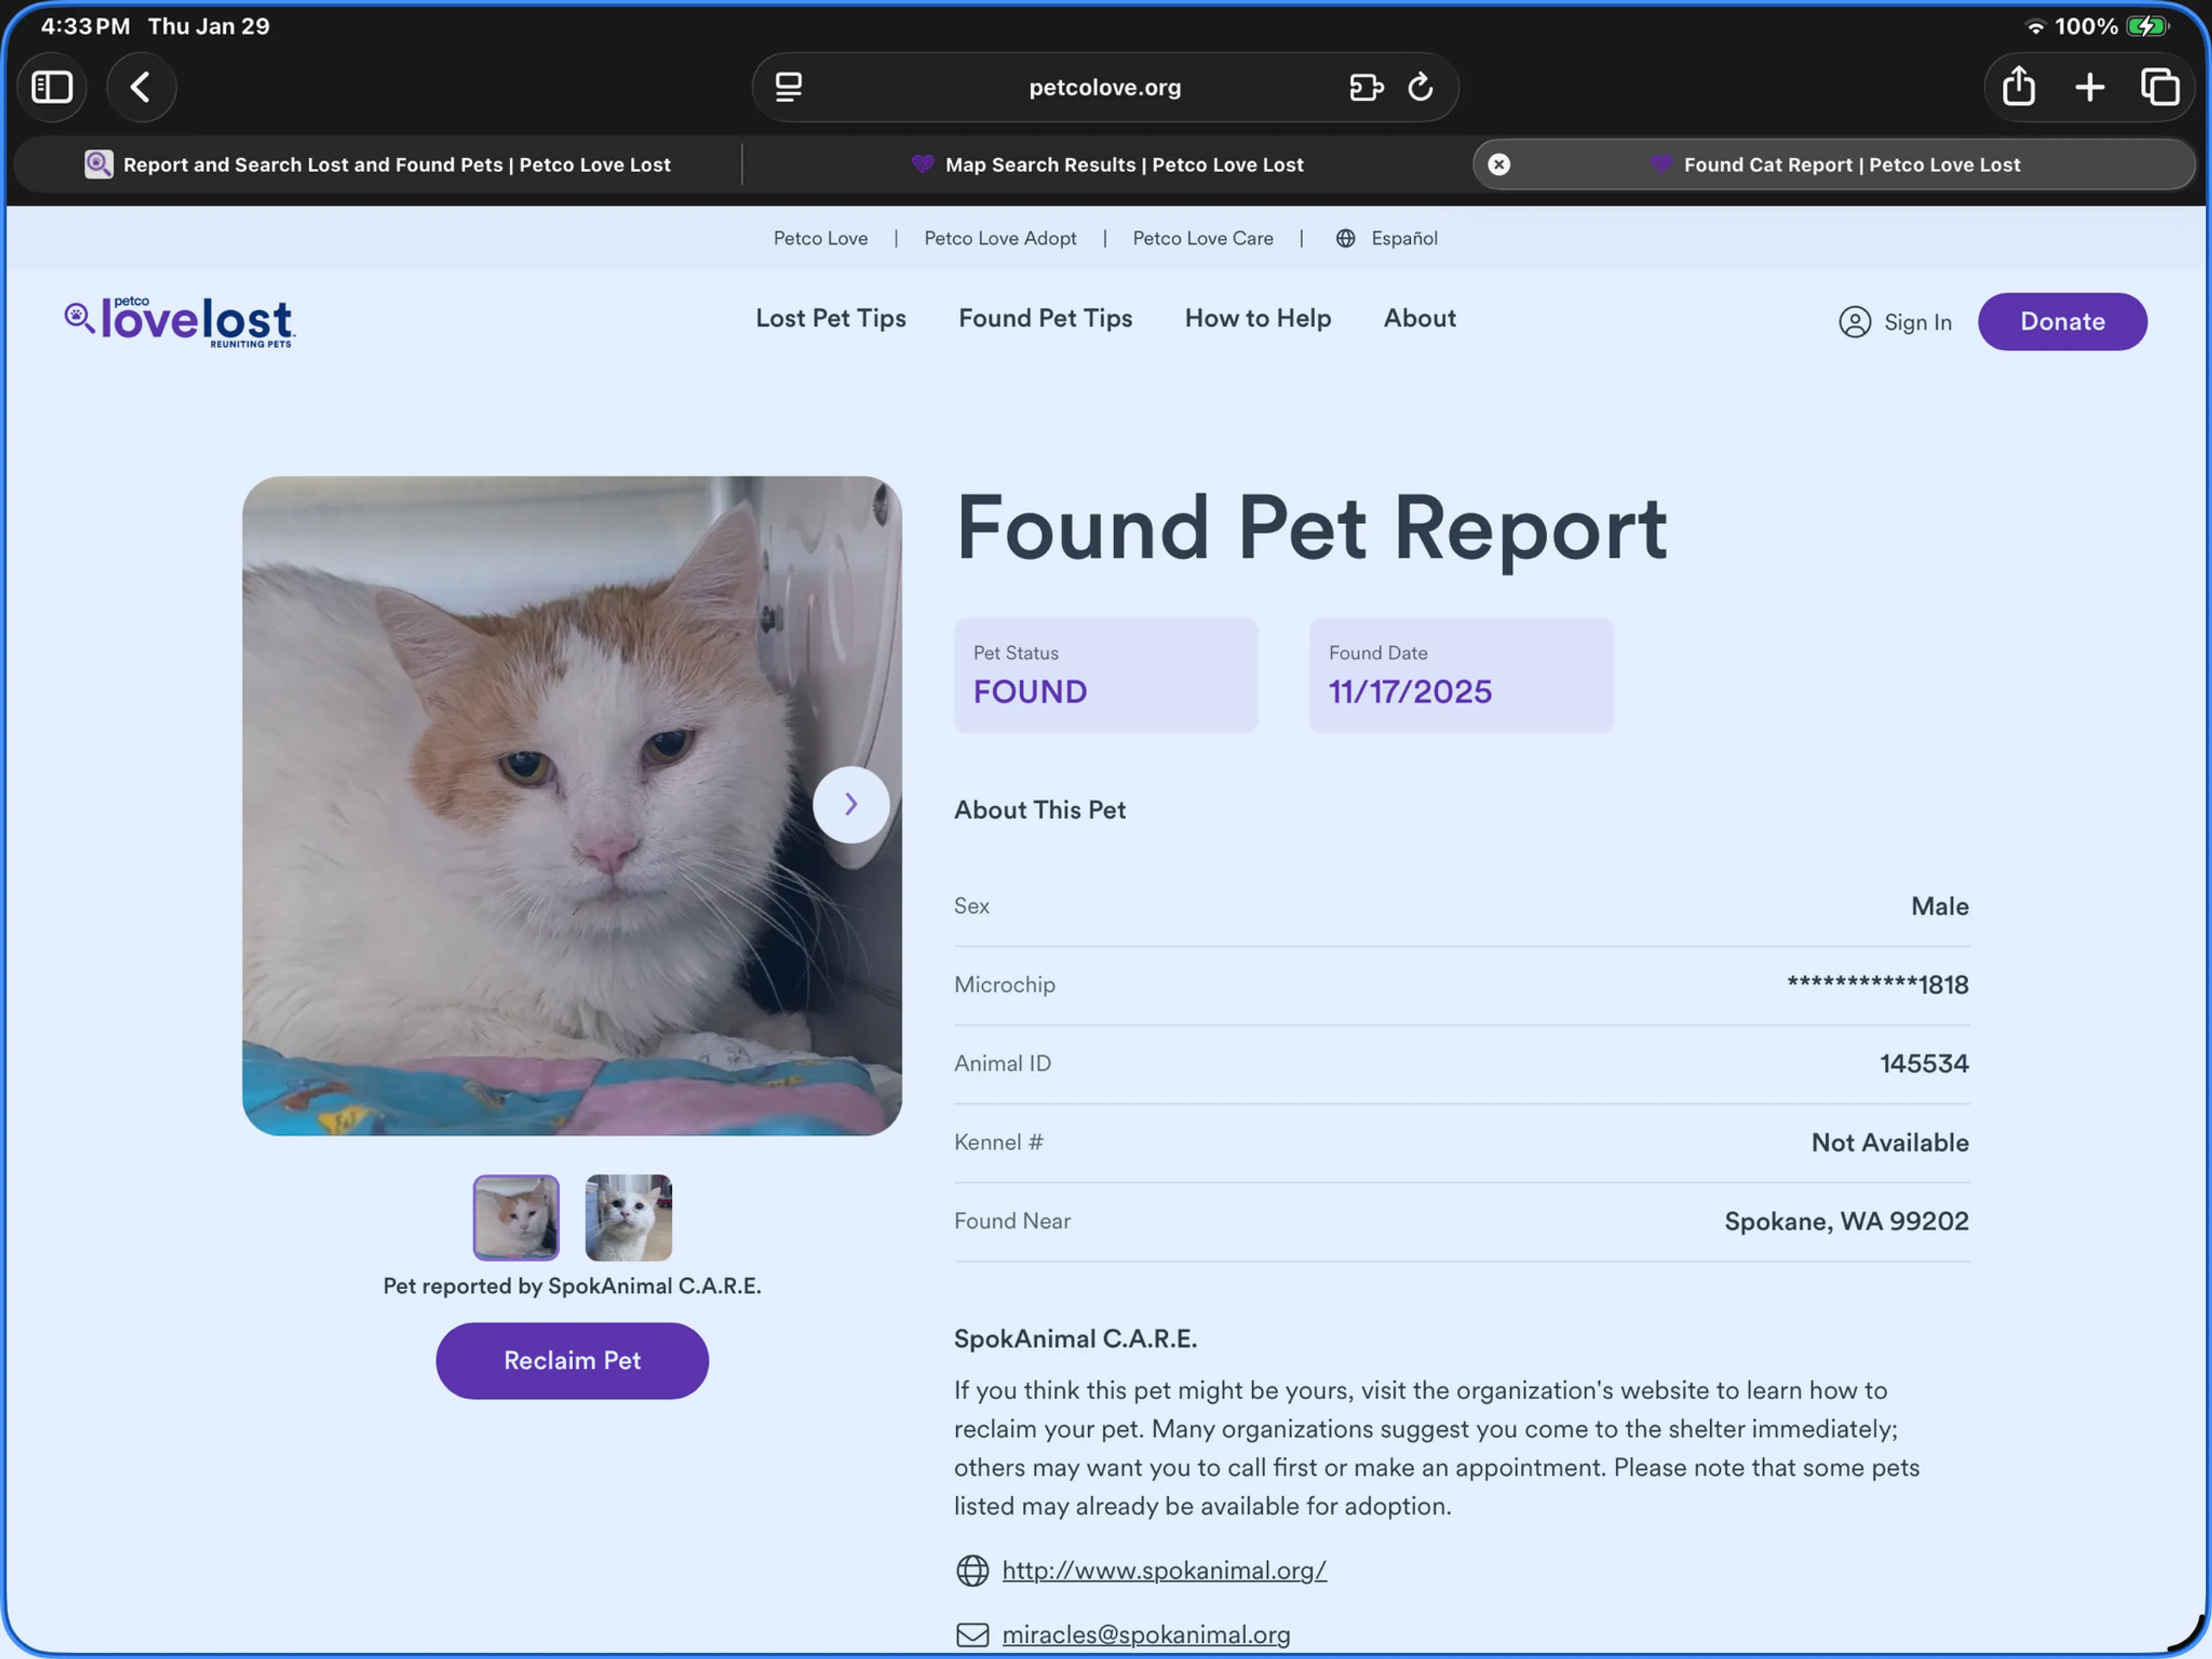Click the Sign In user icon

[1855, 322]
